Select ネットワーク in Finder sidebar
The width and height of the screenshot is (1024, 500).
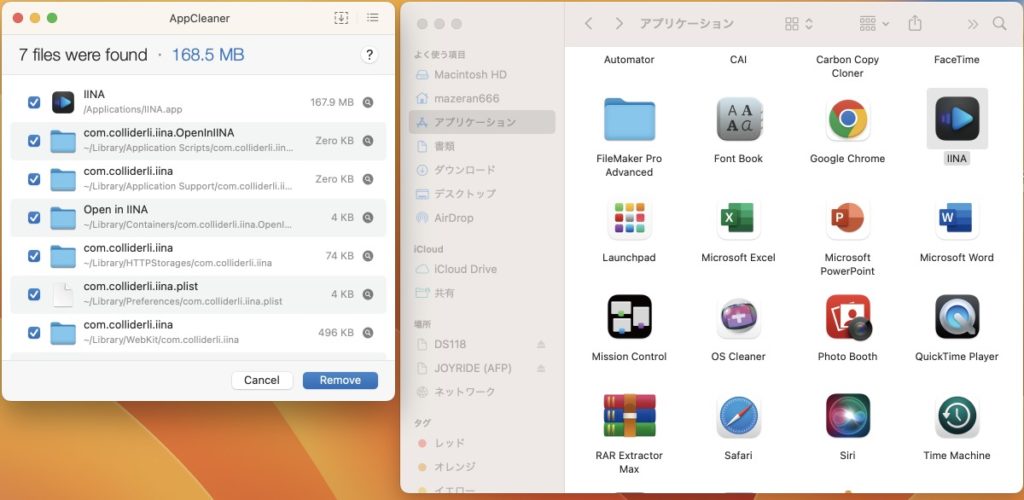coord(482,392)
